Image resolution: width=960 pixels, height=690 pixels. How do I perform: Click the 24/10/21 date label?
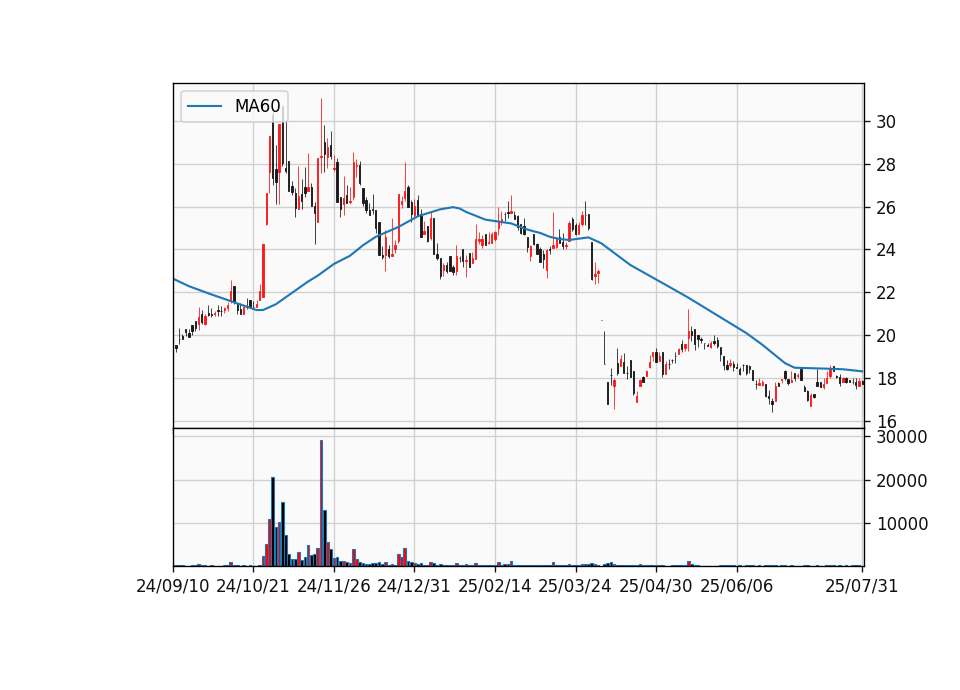pos(253,586)
